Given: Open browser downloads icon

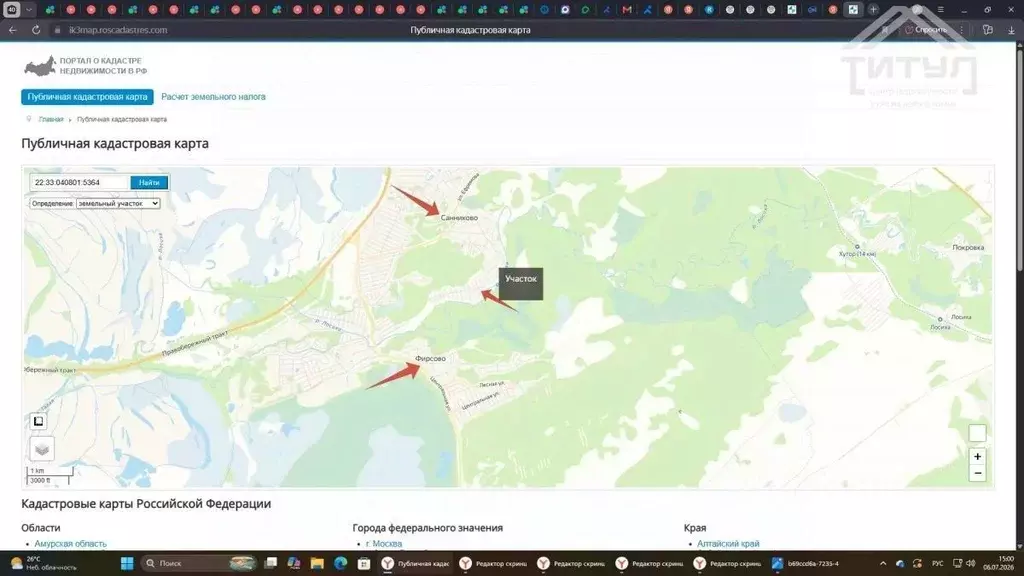Looking at the screenshot, I should 1011,30.
